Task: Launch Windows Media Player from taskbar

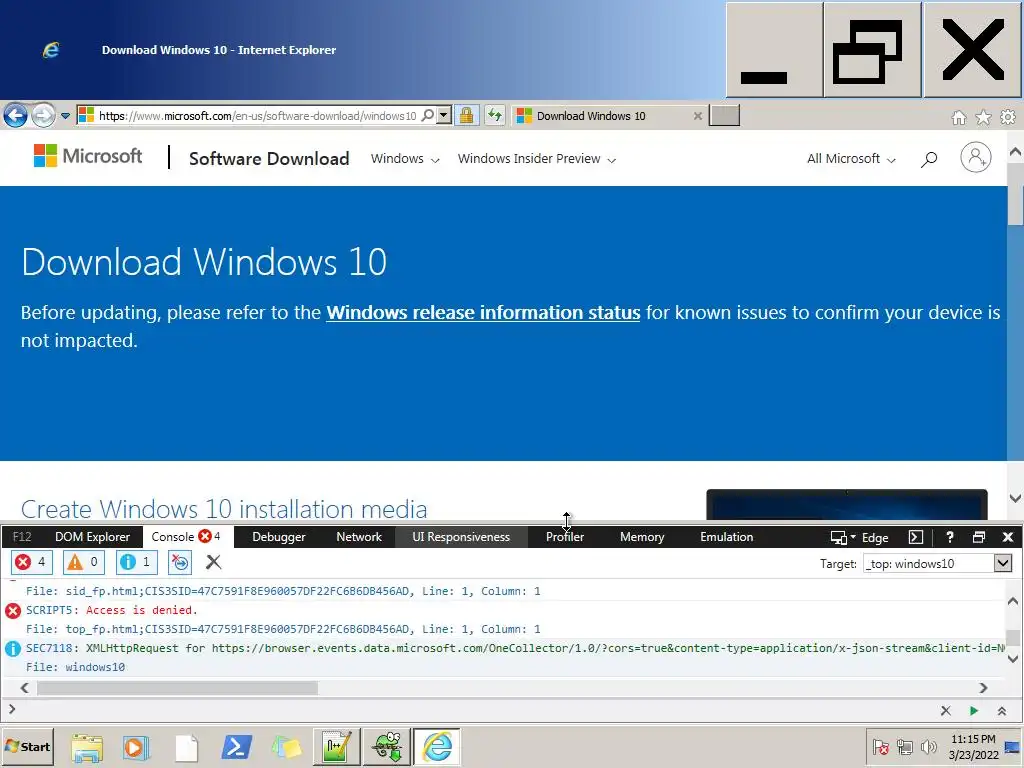Action: 136,747
